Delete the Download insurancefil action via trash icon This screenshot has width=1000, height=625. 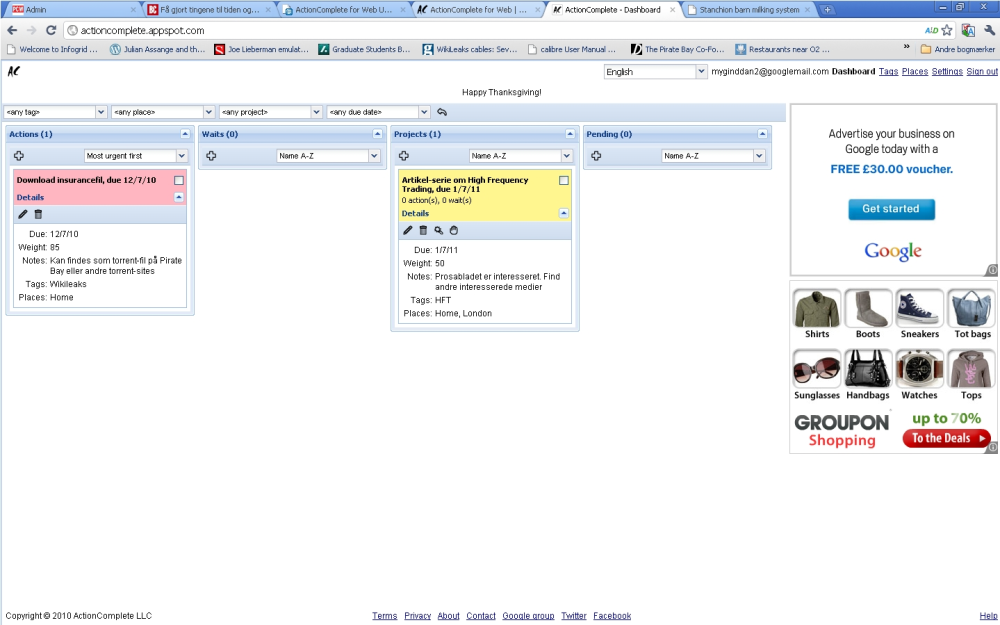(x=38, y=214)
